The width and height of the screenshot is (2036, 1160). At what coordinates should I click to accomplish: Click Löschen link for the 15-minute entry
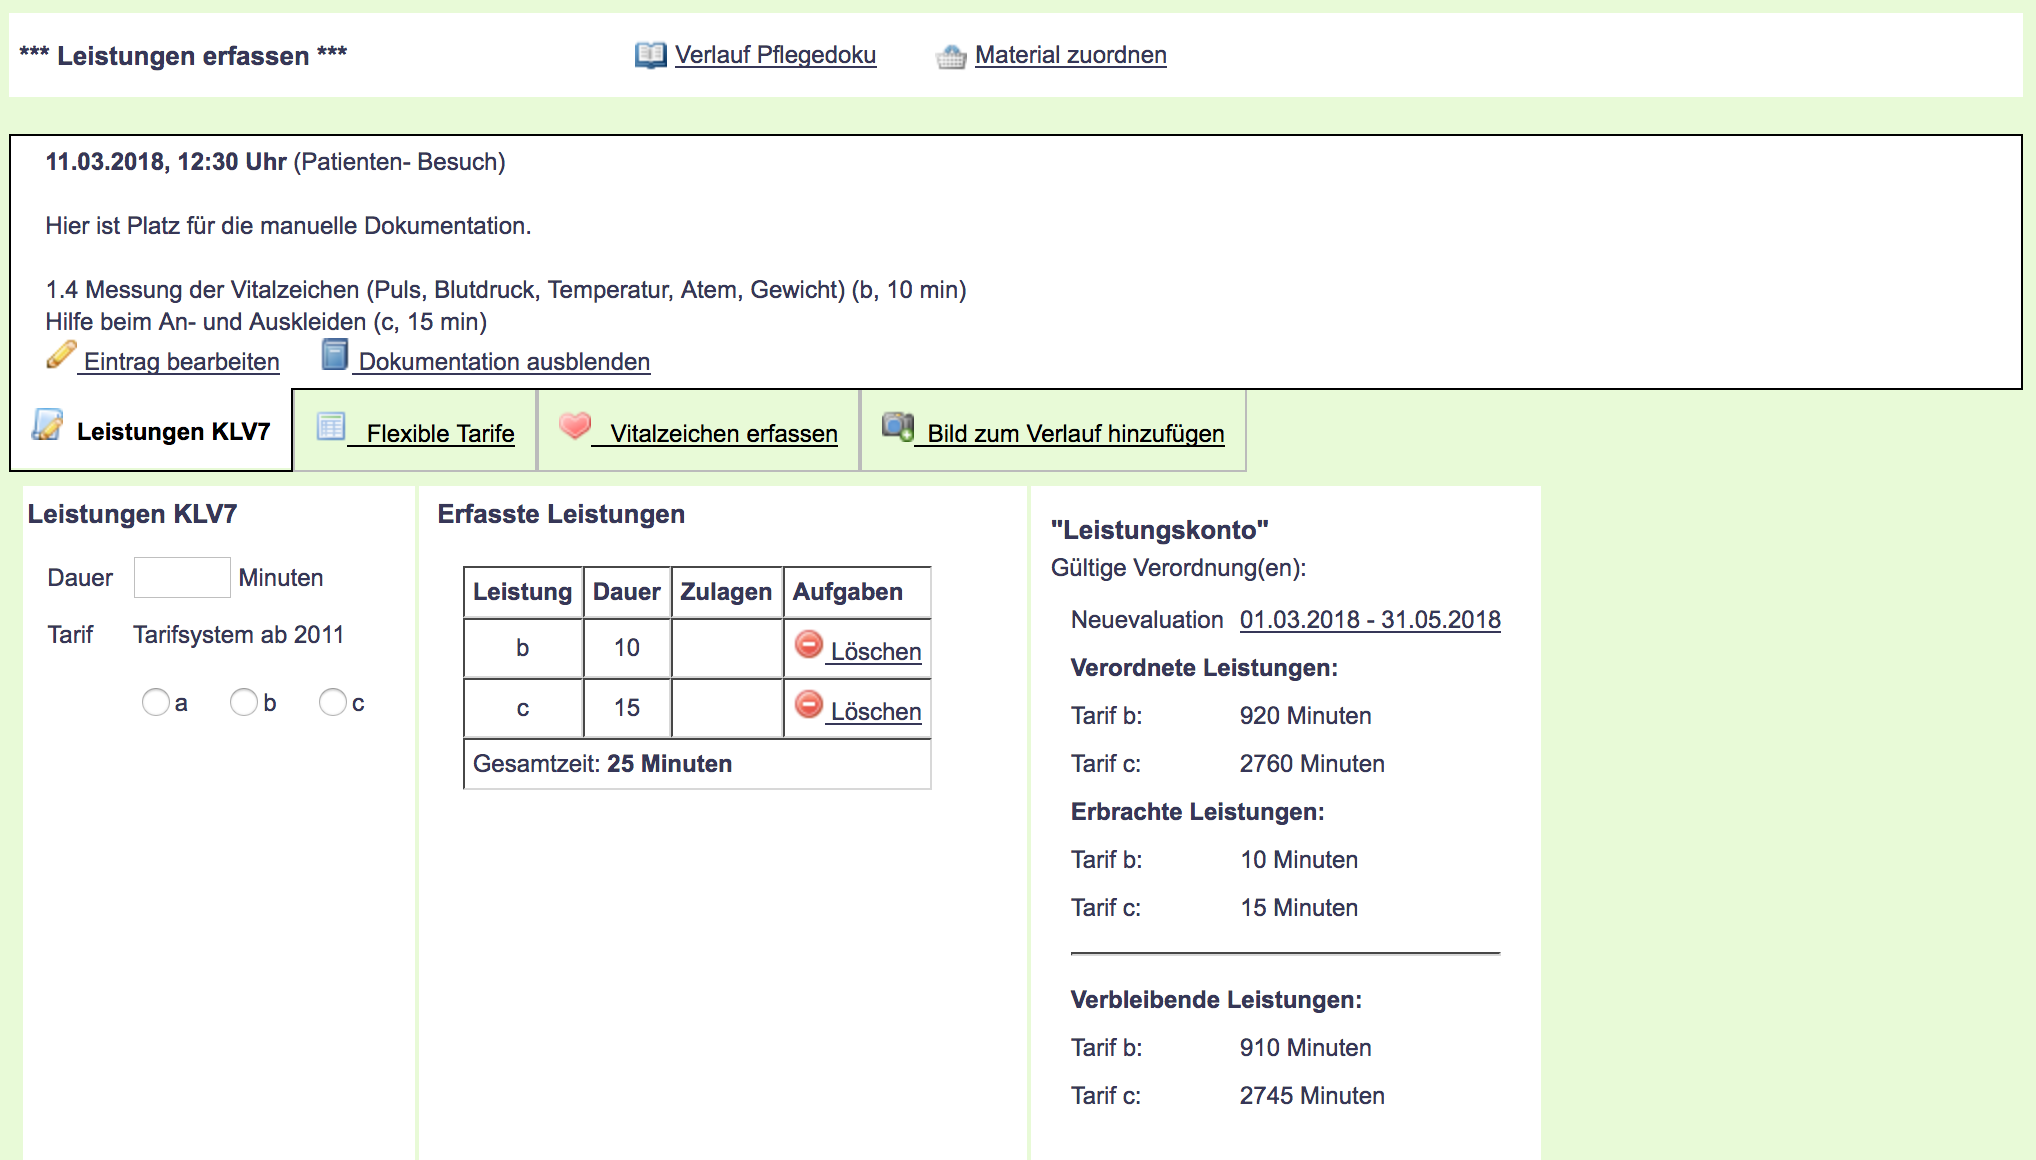875,712
